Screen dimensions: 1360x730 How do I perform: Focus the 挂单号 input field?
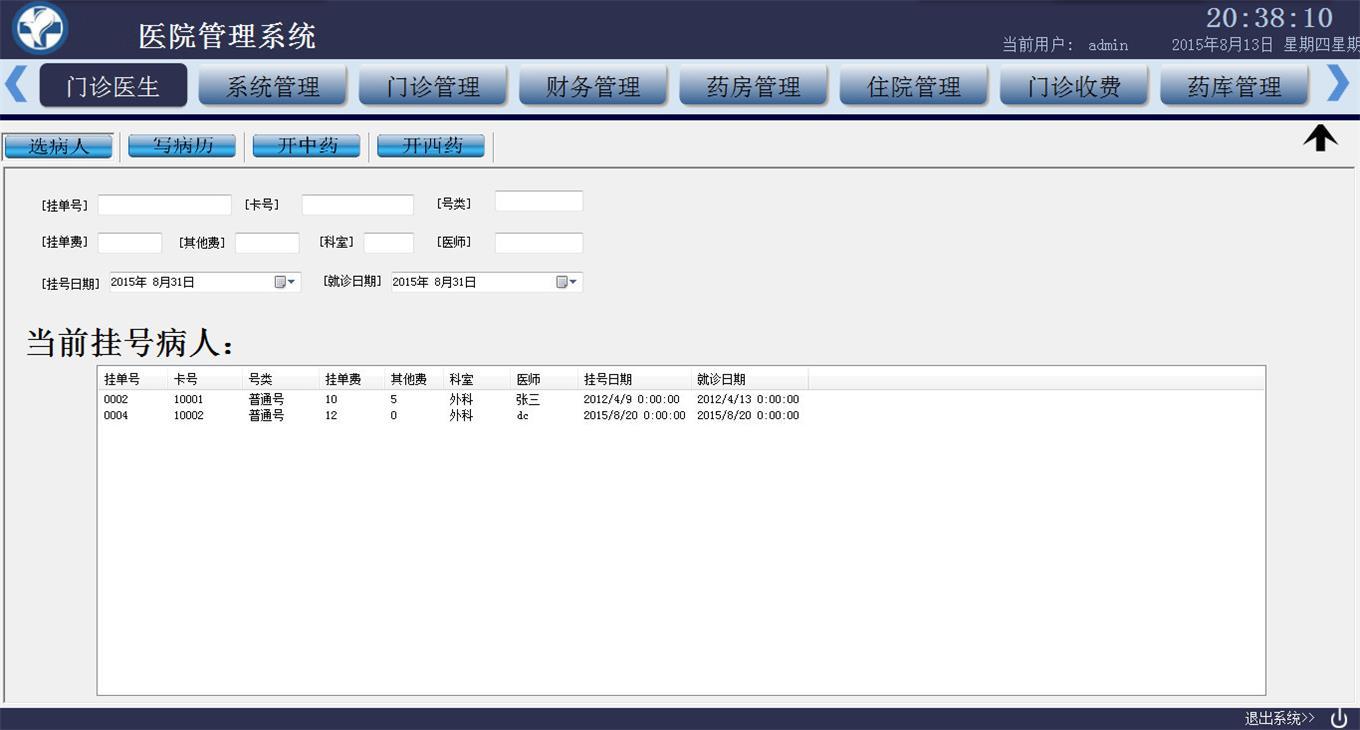coord(164,205)
